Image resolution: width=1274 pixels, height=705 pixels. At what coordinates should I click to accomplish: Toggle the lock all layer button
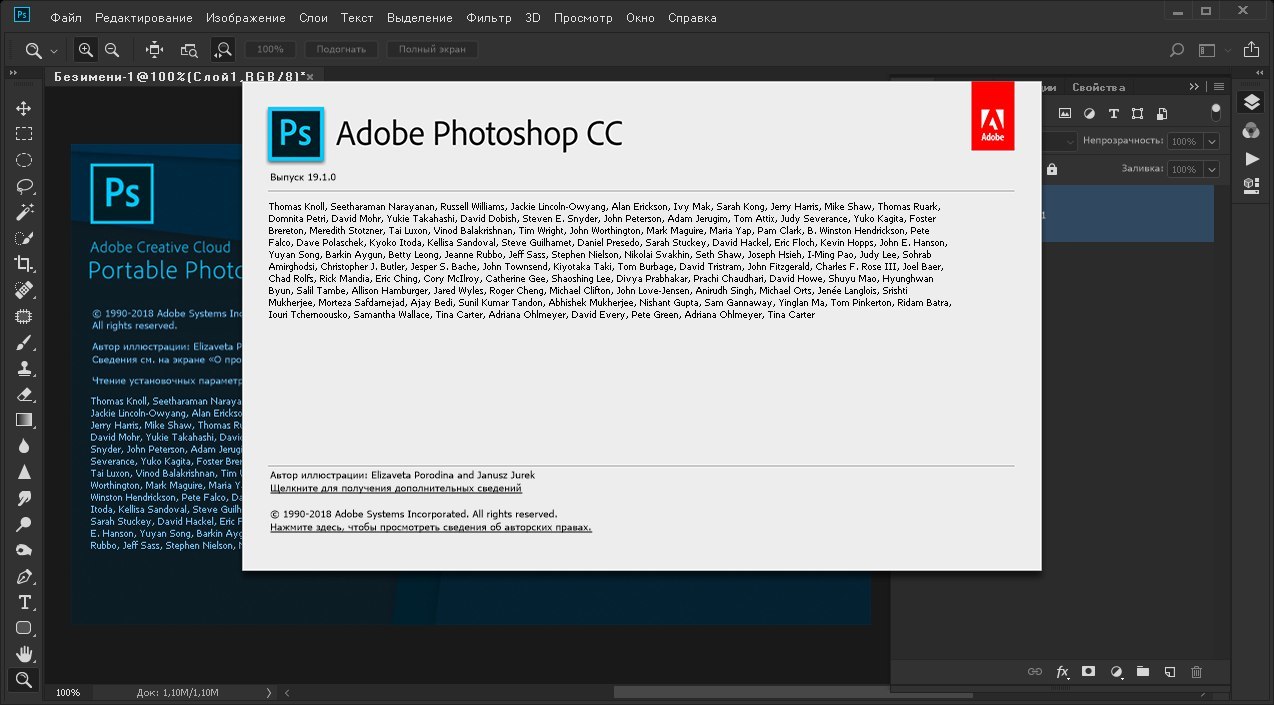coord(1050,170)
